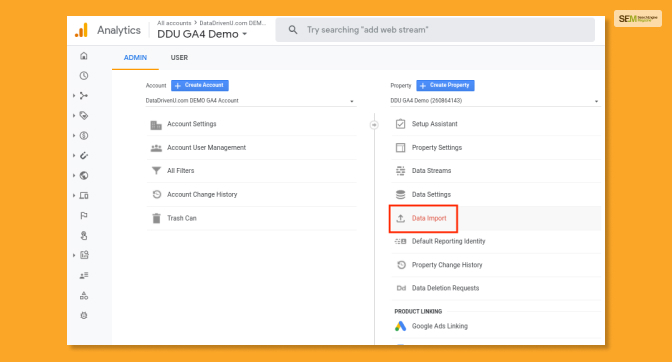Screen dimensions: 672x362
Task: Open Google Ads Linking text
Action: (x=440, y=326)
